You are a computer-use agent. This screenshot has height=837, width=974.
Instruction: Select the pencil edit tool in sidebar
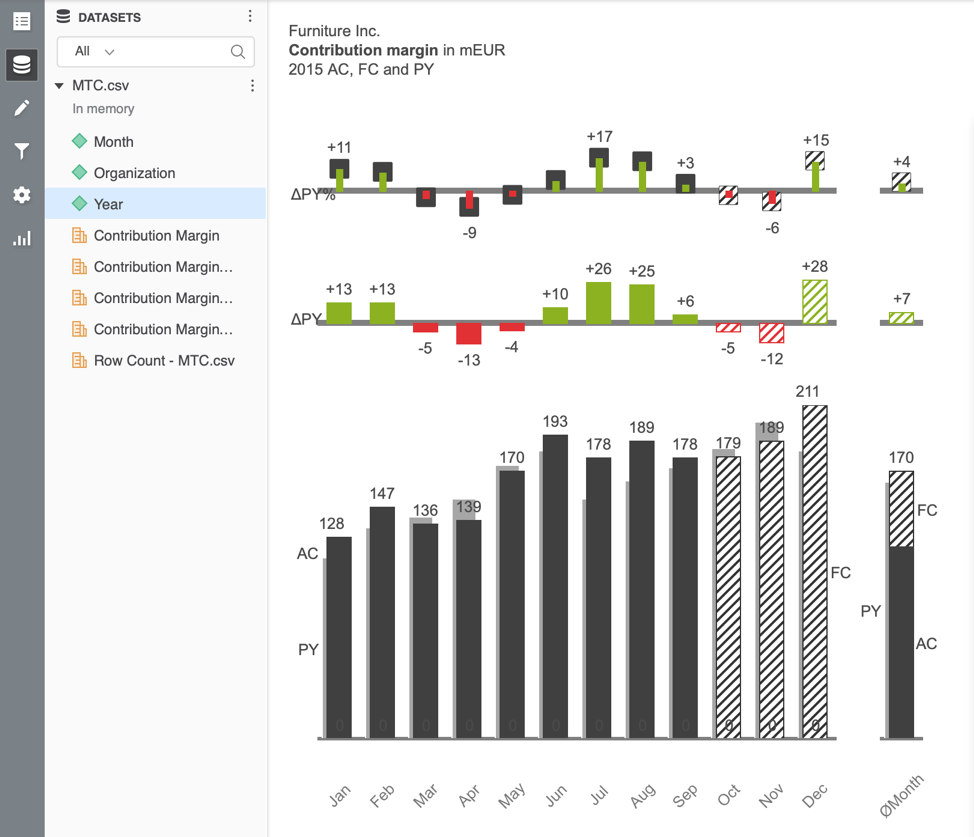point(21,107)
